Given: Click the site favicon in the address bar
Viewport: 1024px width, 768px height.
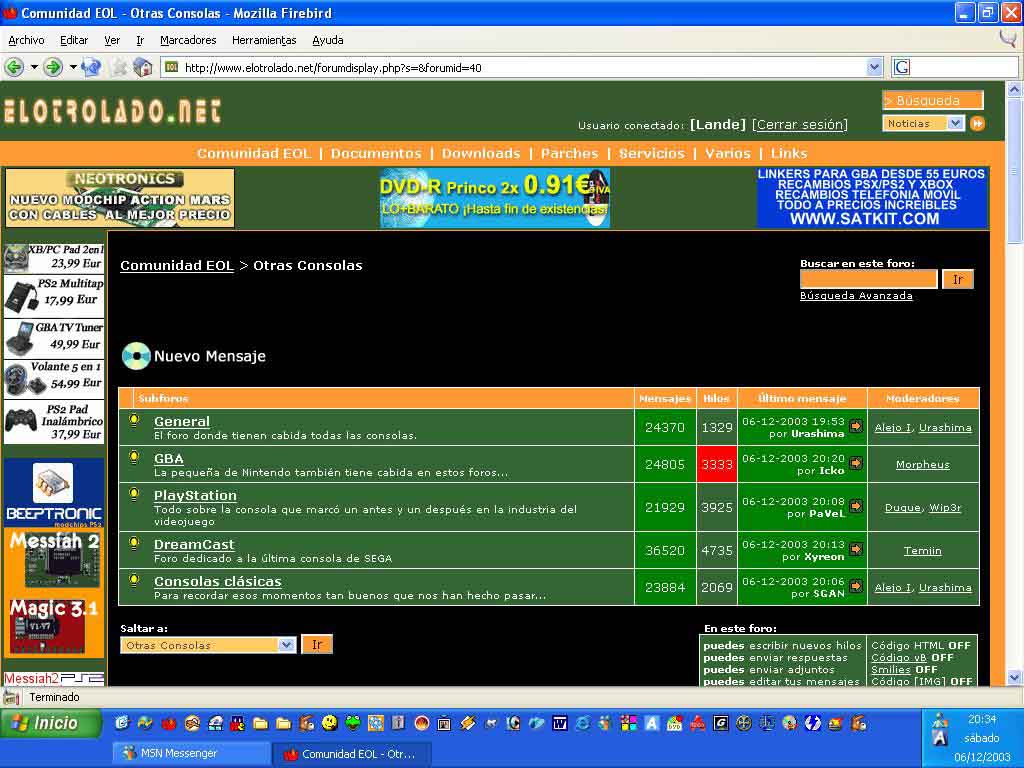Looking at the screenshot, I should coord(172,67).
